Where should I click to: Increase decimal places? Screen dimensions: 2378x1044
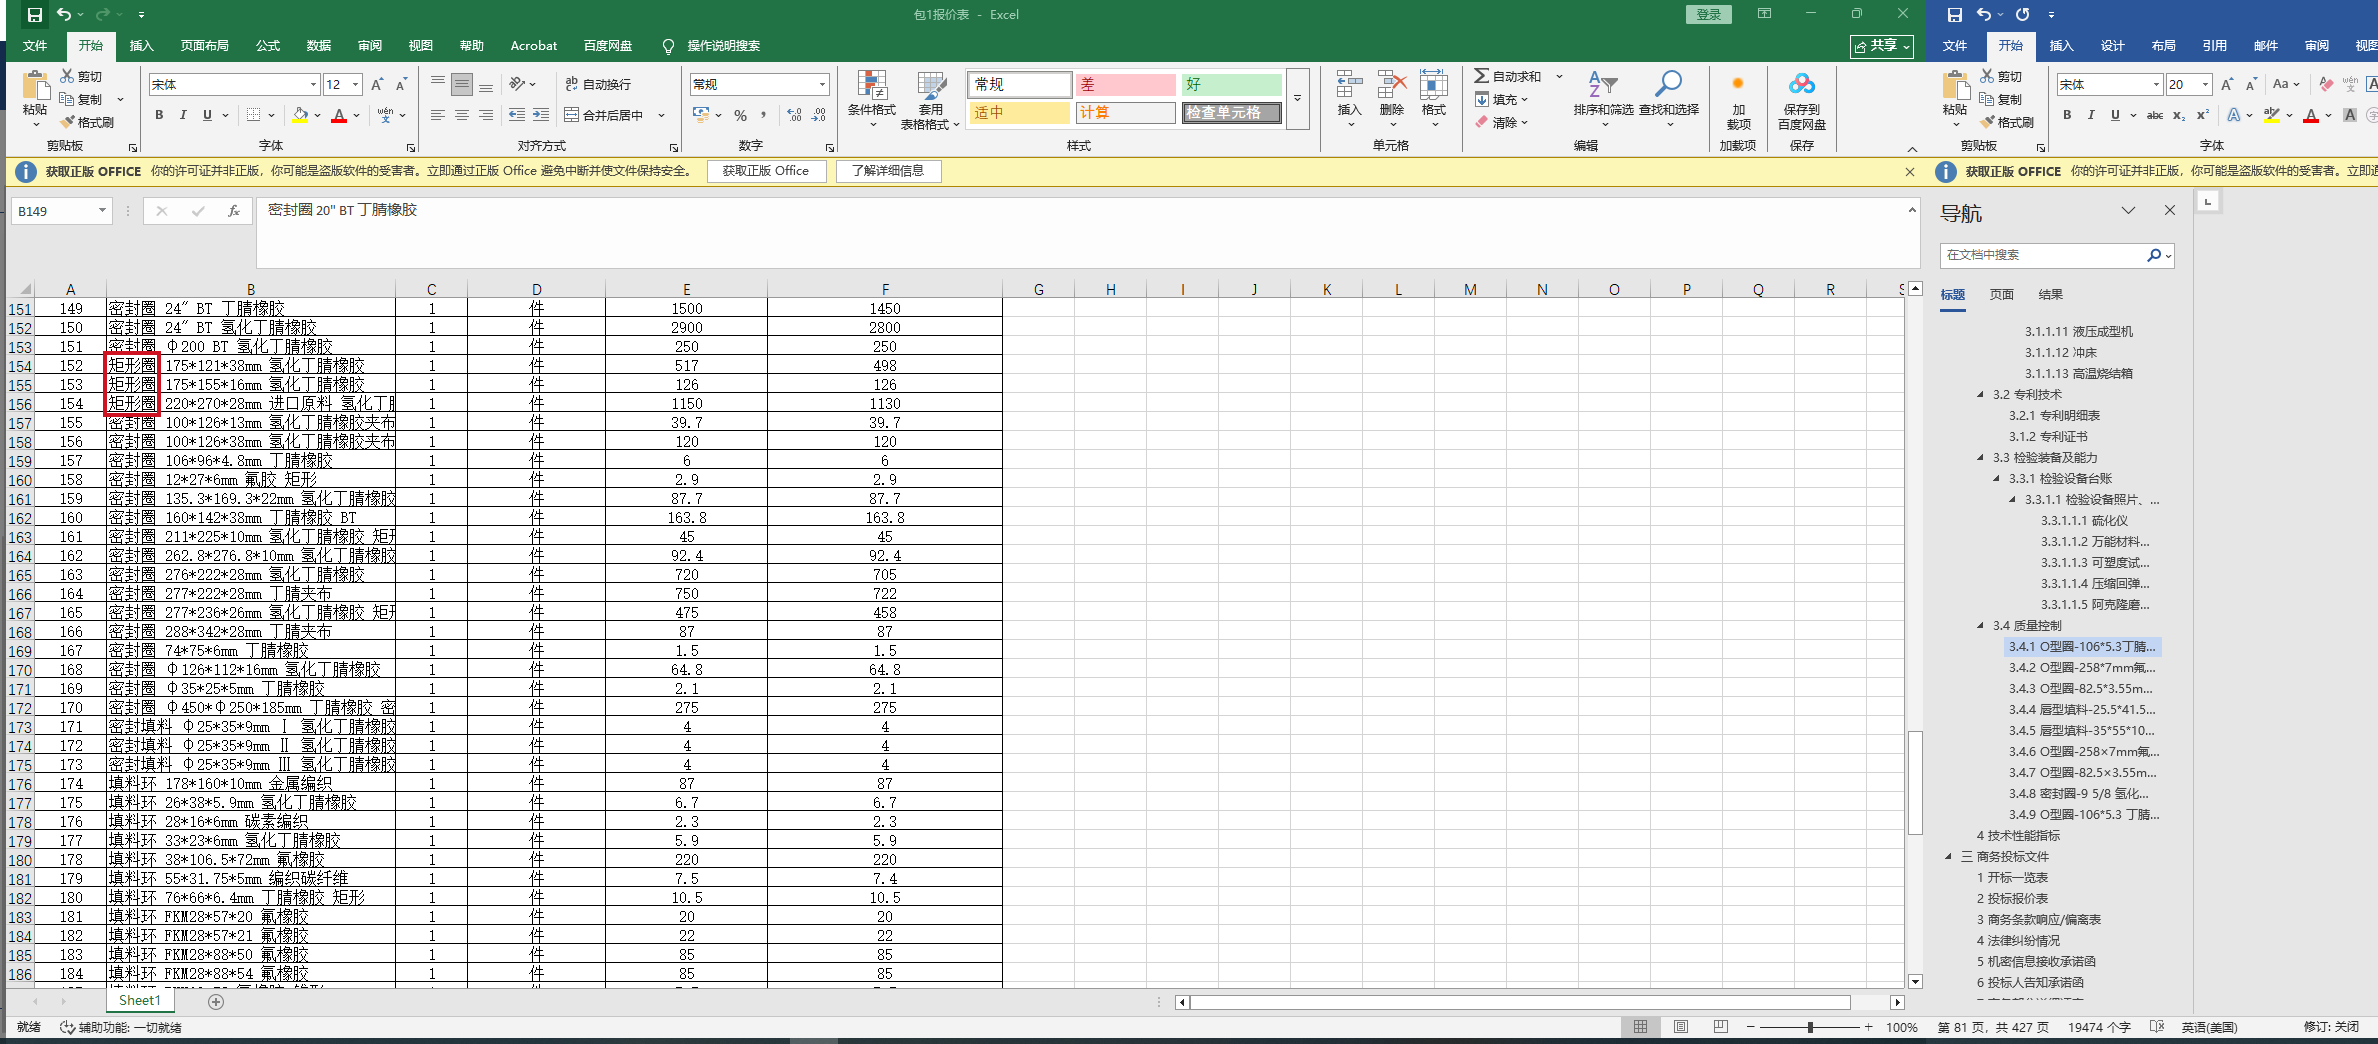[794, 115]
